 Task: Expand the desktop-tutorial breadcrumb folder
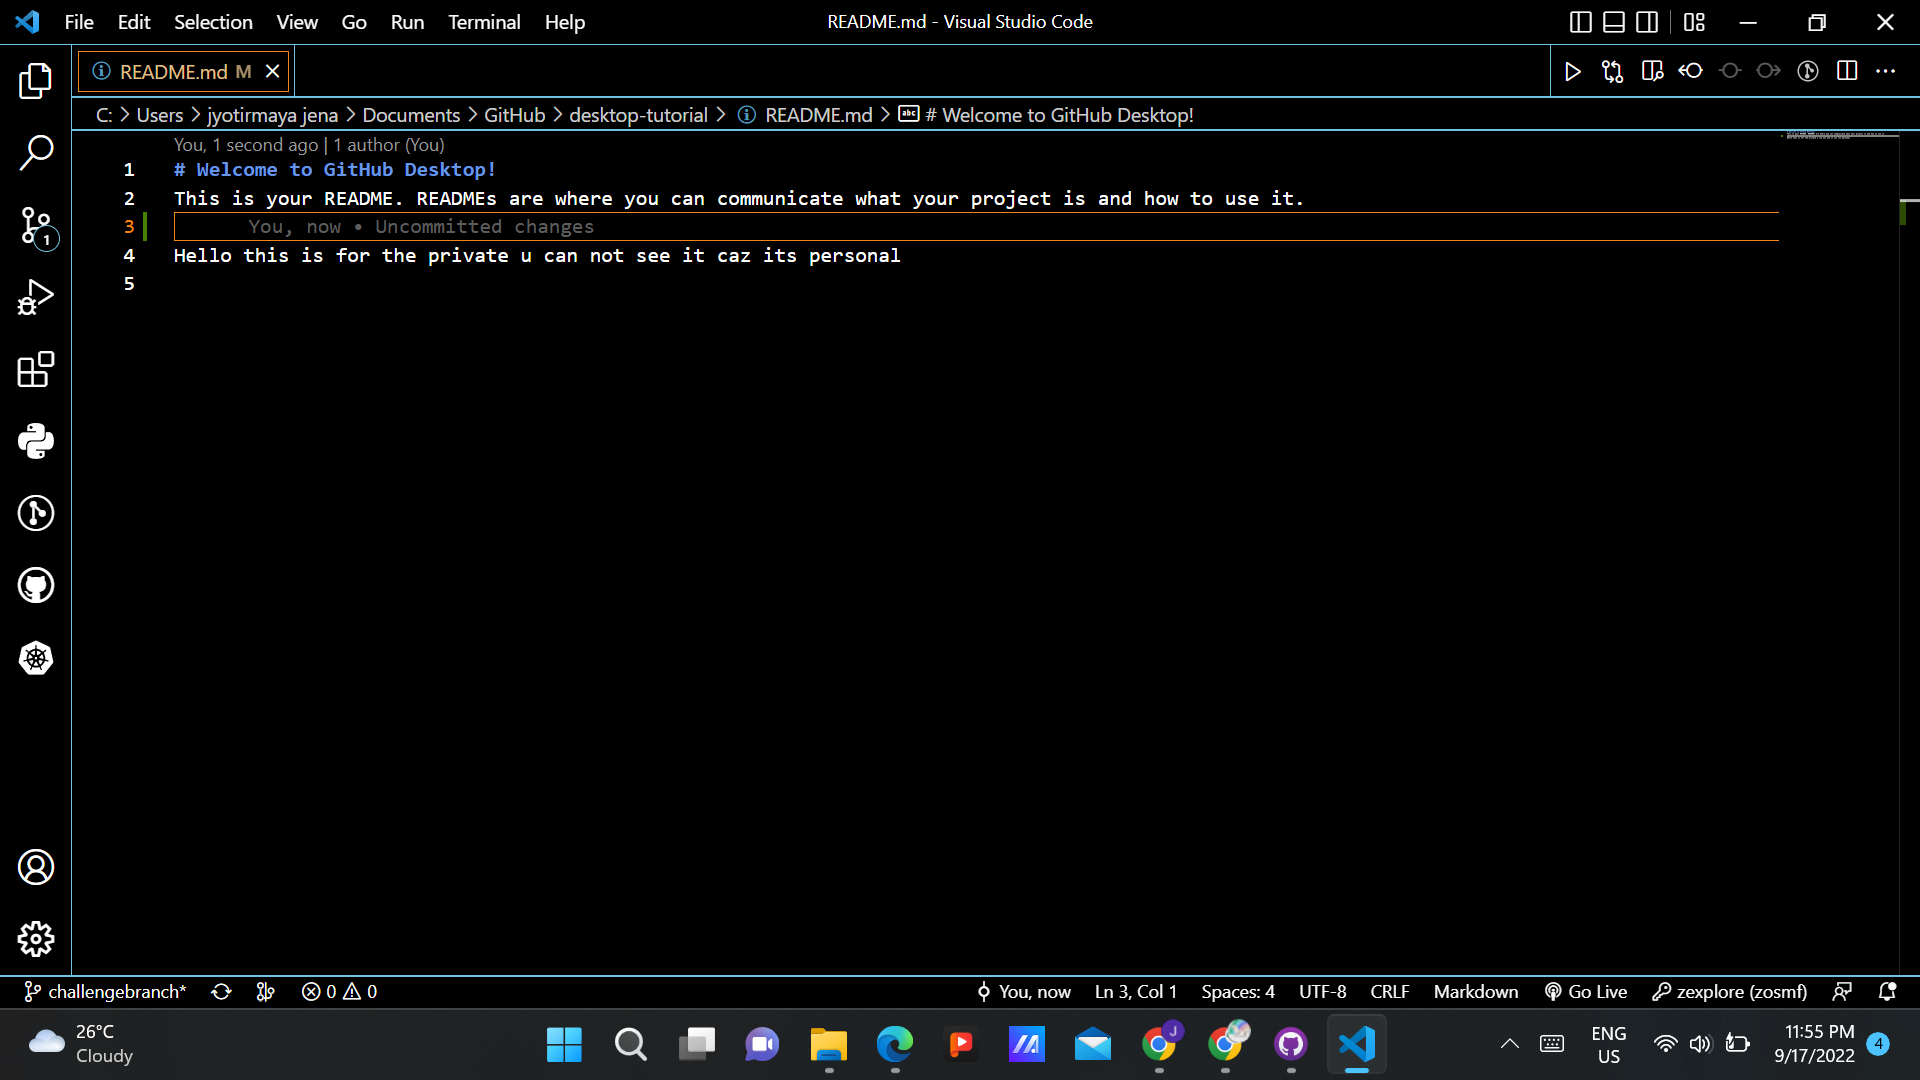point(638,115)
